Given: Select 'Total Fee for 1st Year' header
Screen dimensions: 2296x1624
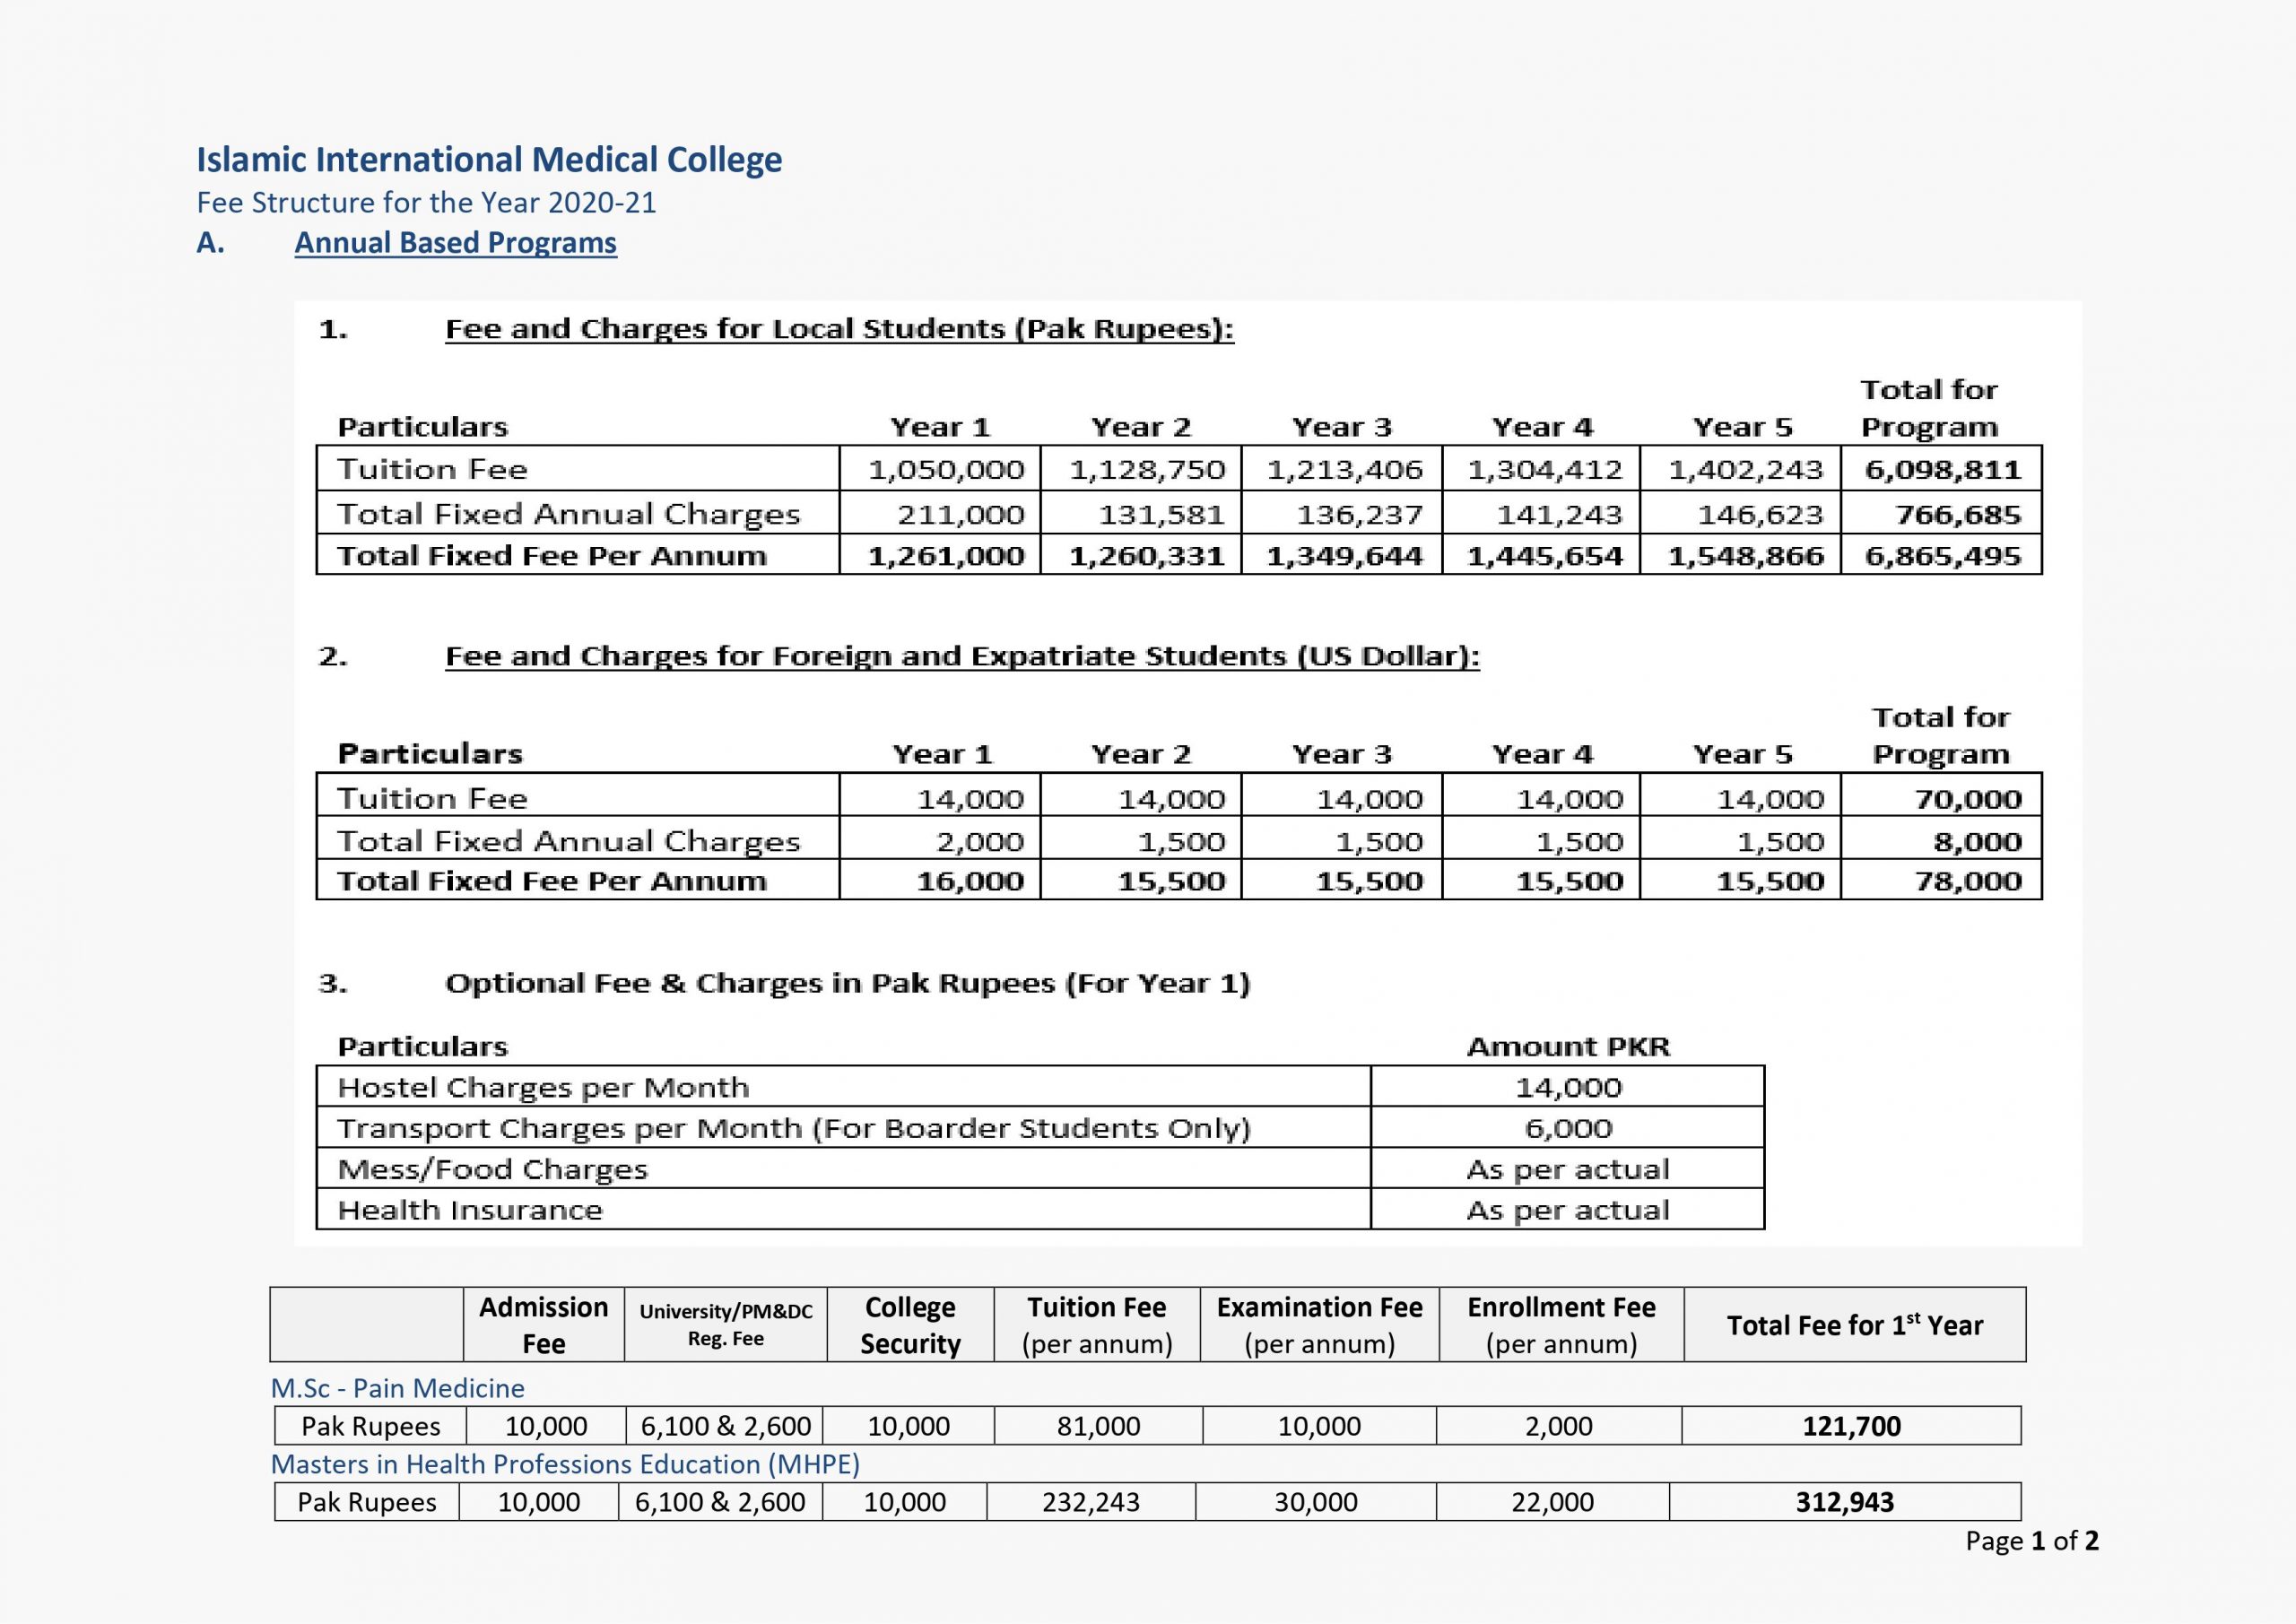Looking at the screenshot, I should click(1855, 1325).
